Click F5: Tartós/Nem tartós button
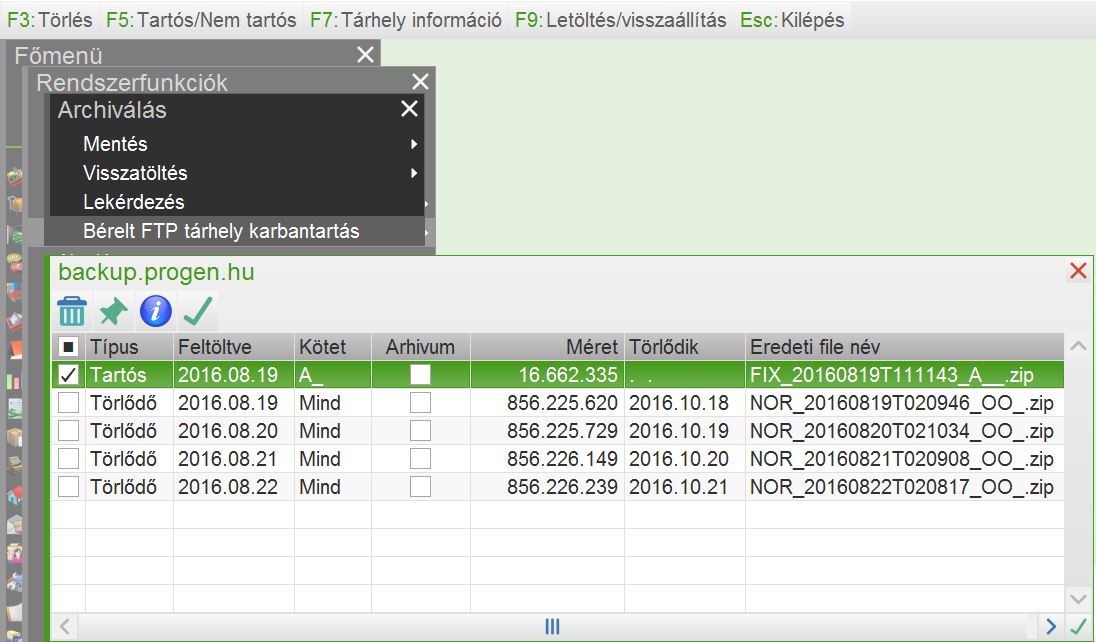Image resolution: width=1096 pixels, height=642 pixels. click(201, 20)
